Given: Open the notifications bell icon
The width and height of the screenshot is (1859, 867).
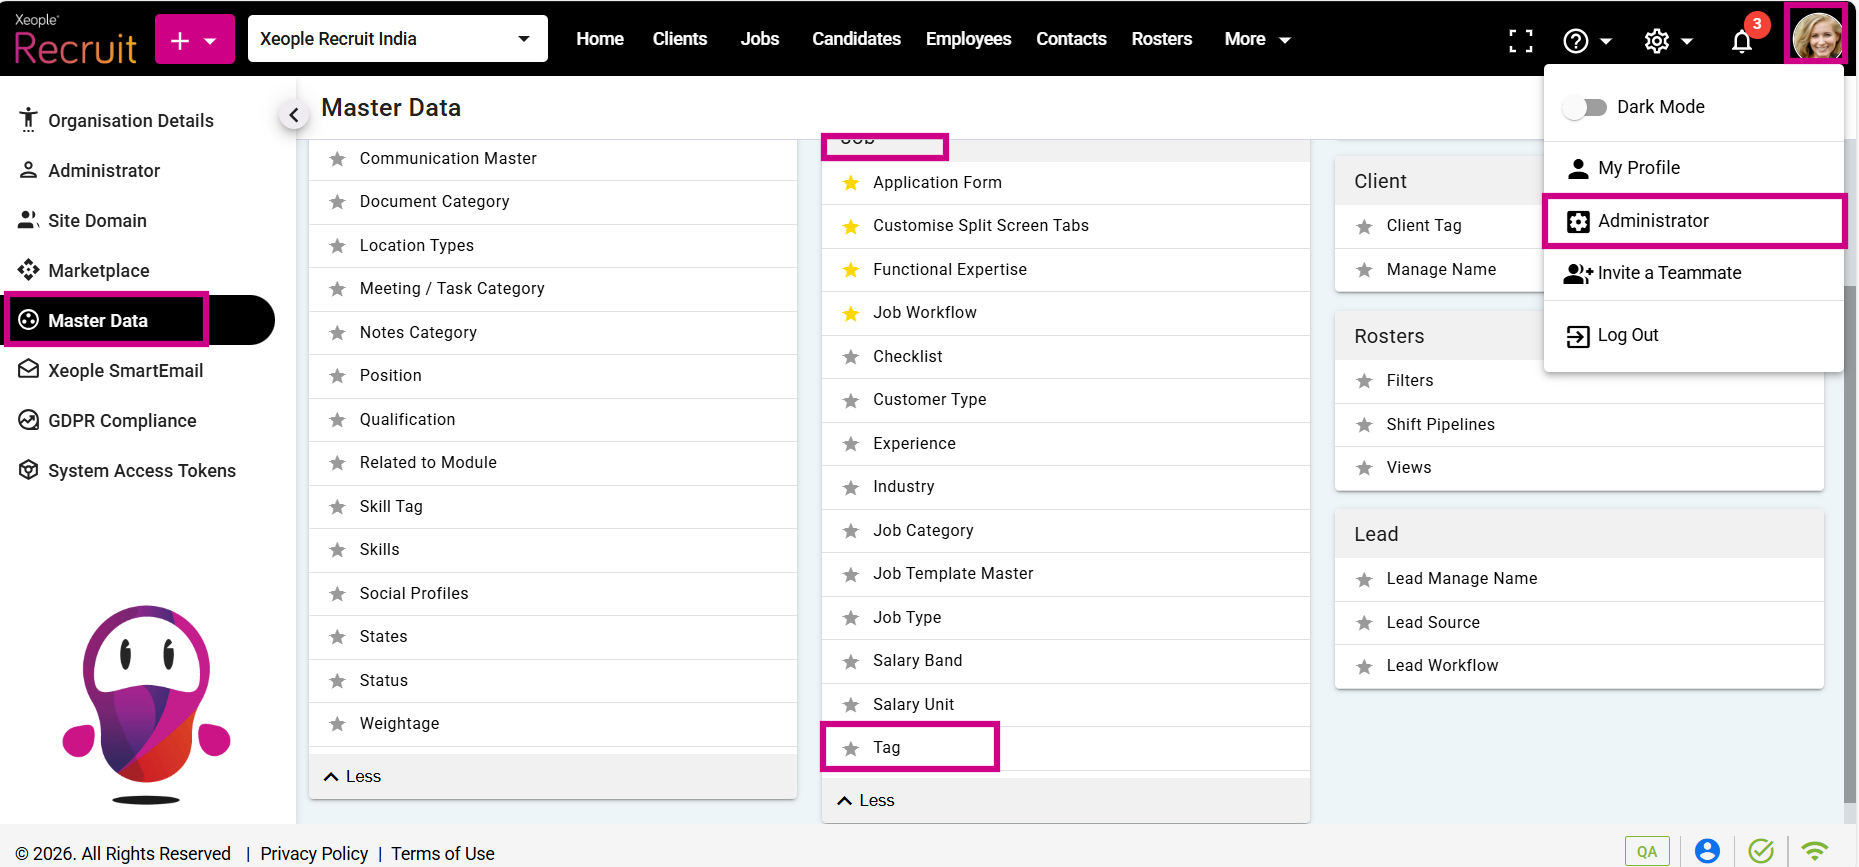Looking at the screenshot, I should pyautogui.click(x=1742, y=41).
